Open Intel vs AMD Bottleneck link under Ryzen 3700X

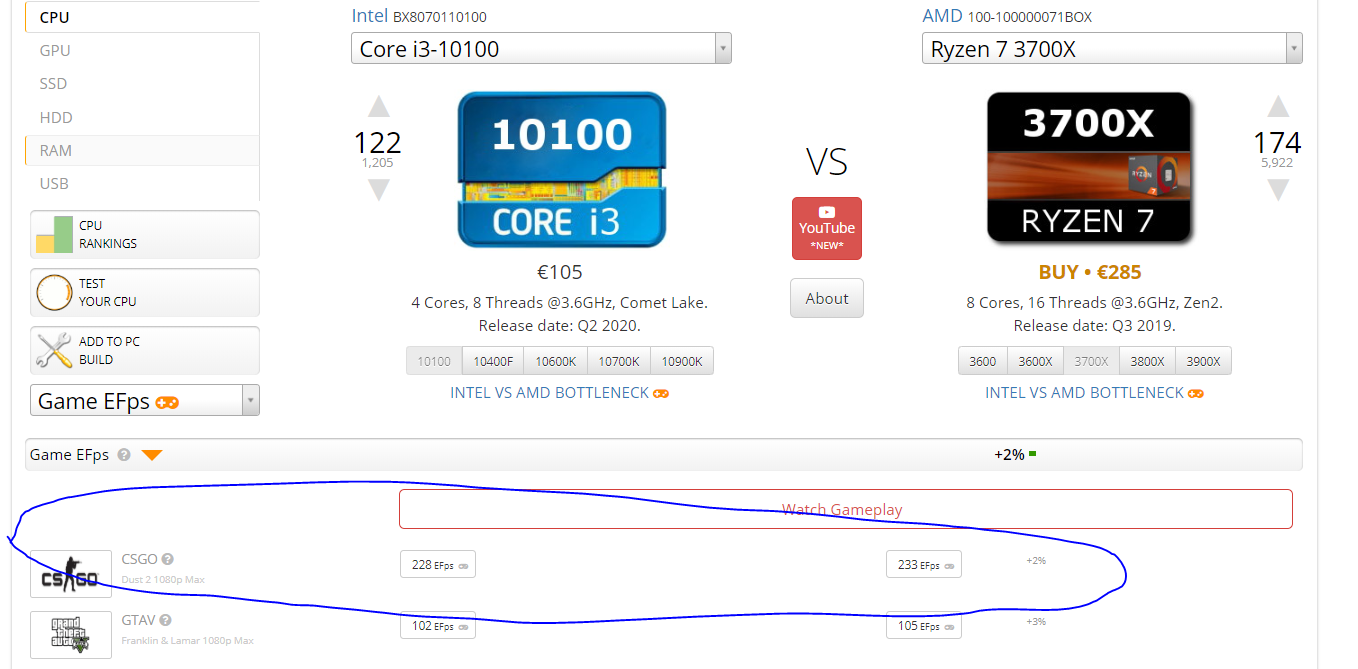[1095, 393]
